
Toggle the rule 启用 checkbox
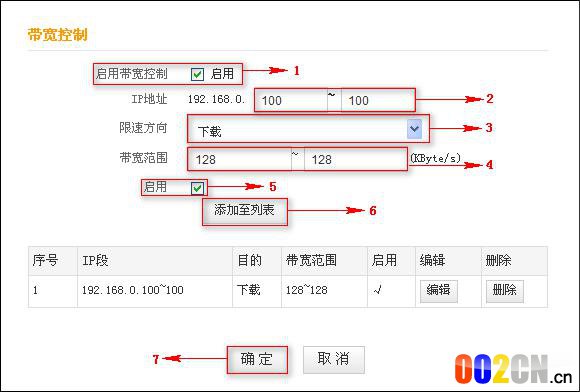coord(197,188)
